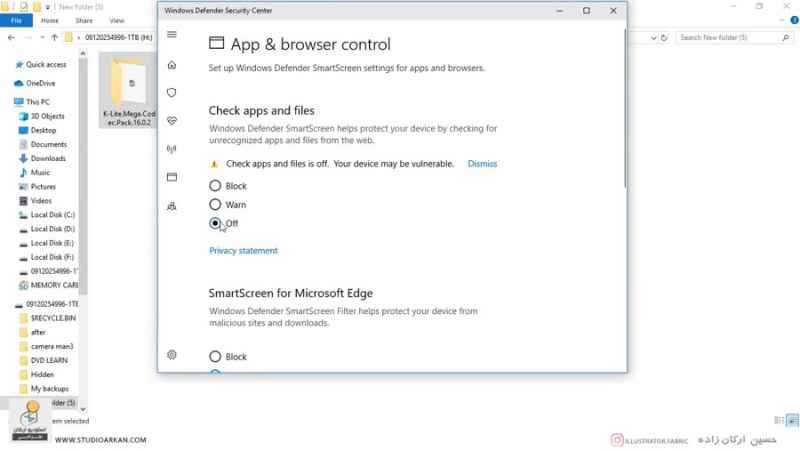
Task: Open Local Disk (E:) in navigation pane
Action: point(46,243)
